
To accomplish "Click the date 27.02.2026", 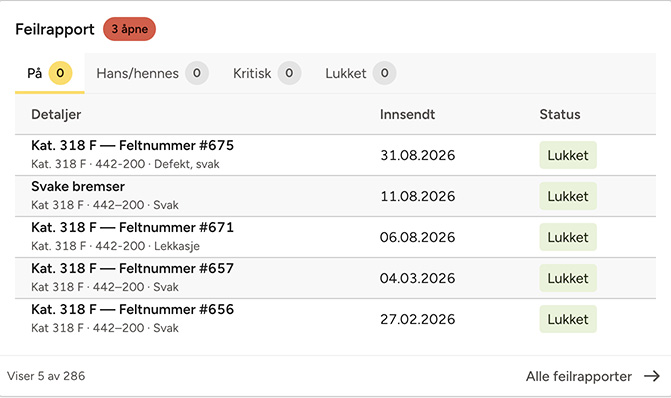I will (x=418, y=319).
